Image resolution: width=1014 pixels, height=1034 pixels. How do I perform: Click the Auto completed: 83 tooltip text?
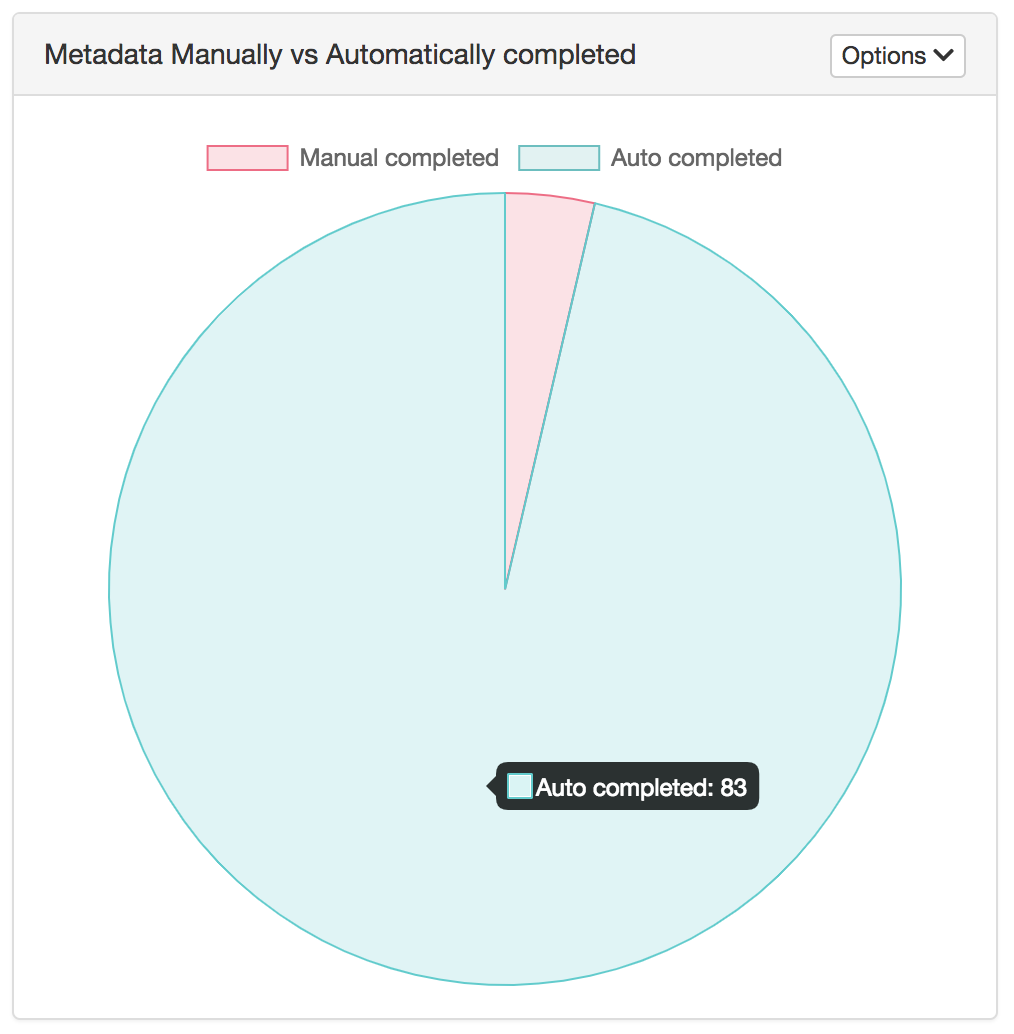point(641,788)
